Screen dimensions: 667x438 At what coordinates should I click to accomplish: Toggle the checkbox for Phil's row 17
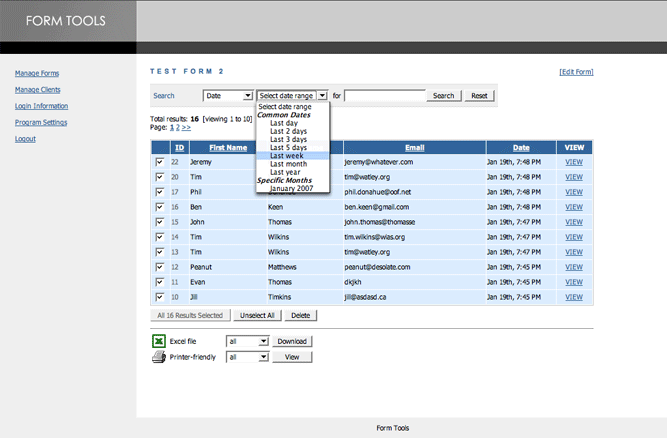point(160,192)
